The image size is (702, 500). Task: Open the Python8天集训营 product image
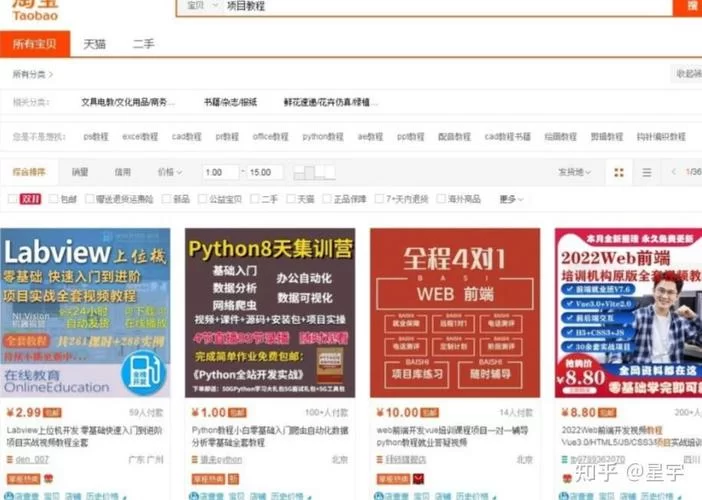[x=270, y=312]
